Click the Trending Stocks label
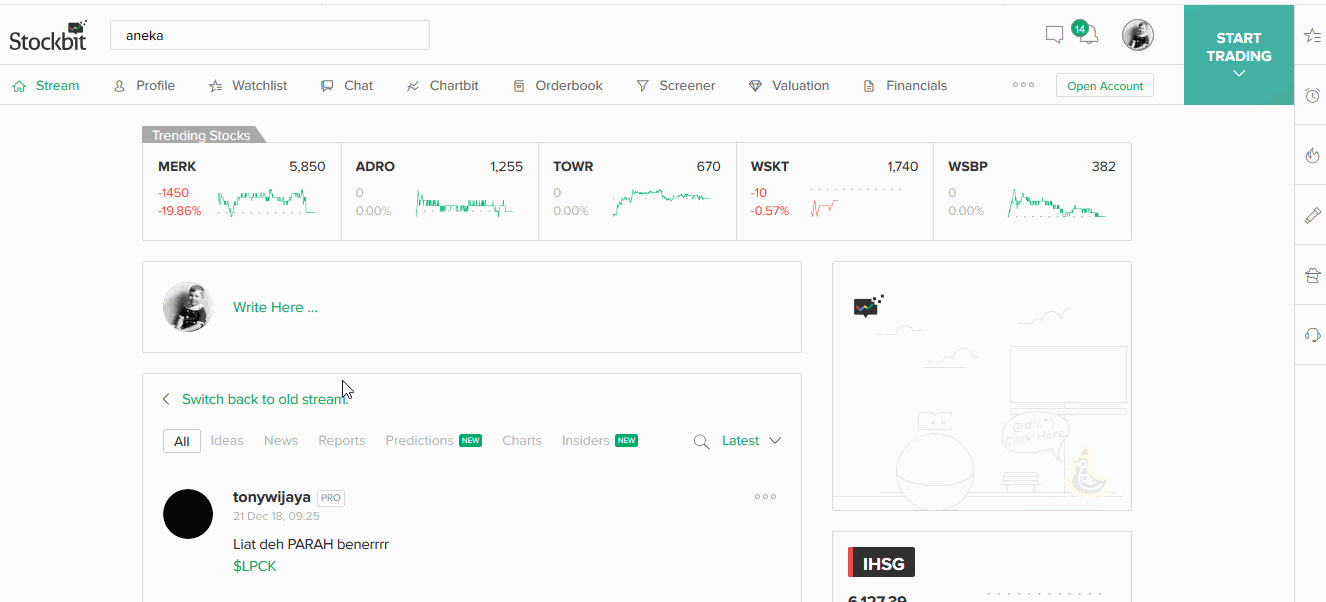 click(202, 135)
